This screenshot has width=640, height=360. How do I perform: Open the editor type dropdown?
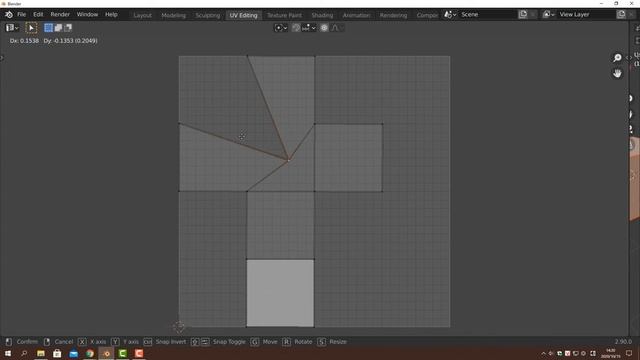[x=12, y=28]
